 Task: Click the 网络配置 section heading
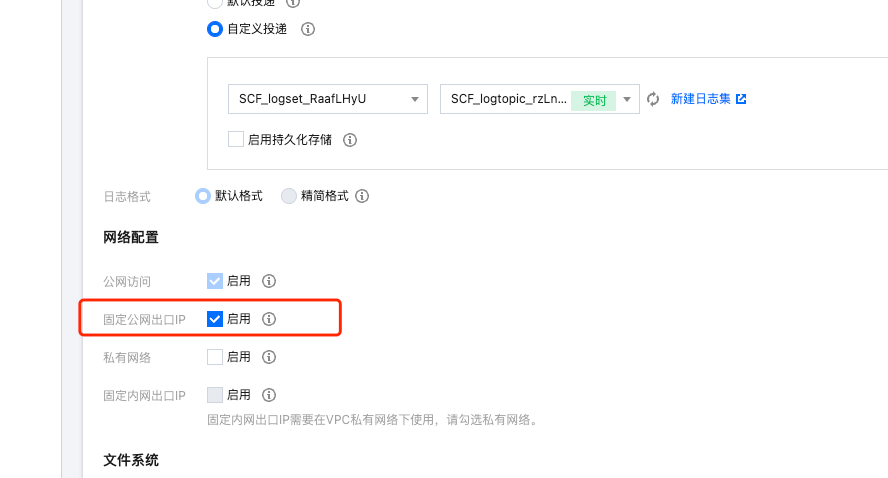pos(131,237)
